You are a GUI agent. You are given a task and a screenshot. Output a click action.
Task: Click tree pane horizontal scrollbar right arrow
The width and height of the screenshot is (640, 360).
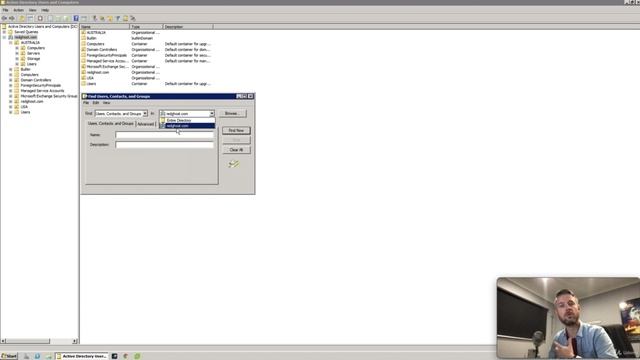[75, 341]
